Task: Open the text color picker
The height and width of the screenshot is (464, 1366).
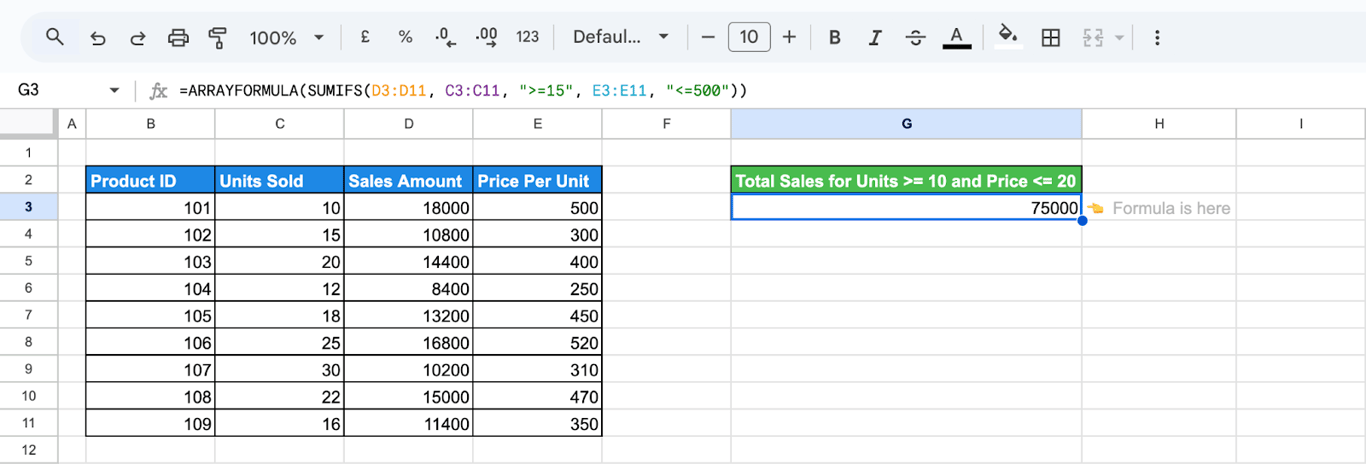Action: click(957, 37)
